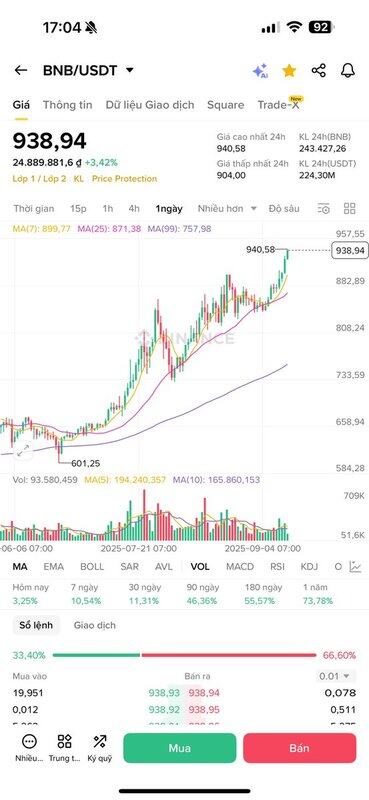Select the 15p timeframe
The height and width of the screenshot is (800, 369).
(78, 209)
